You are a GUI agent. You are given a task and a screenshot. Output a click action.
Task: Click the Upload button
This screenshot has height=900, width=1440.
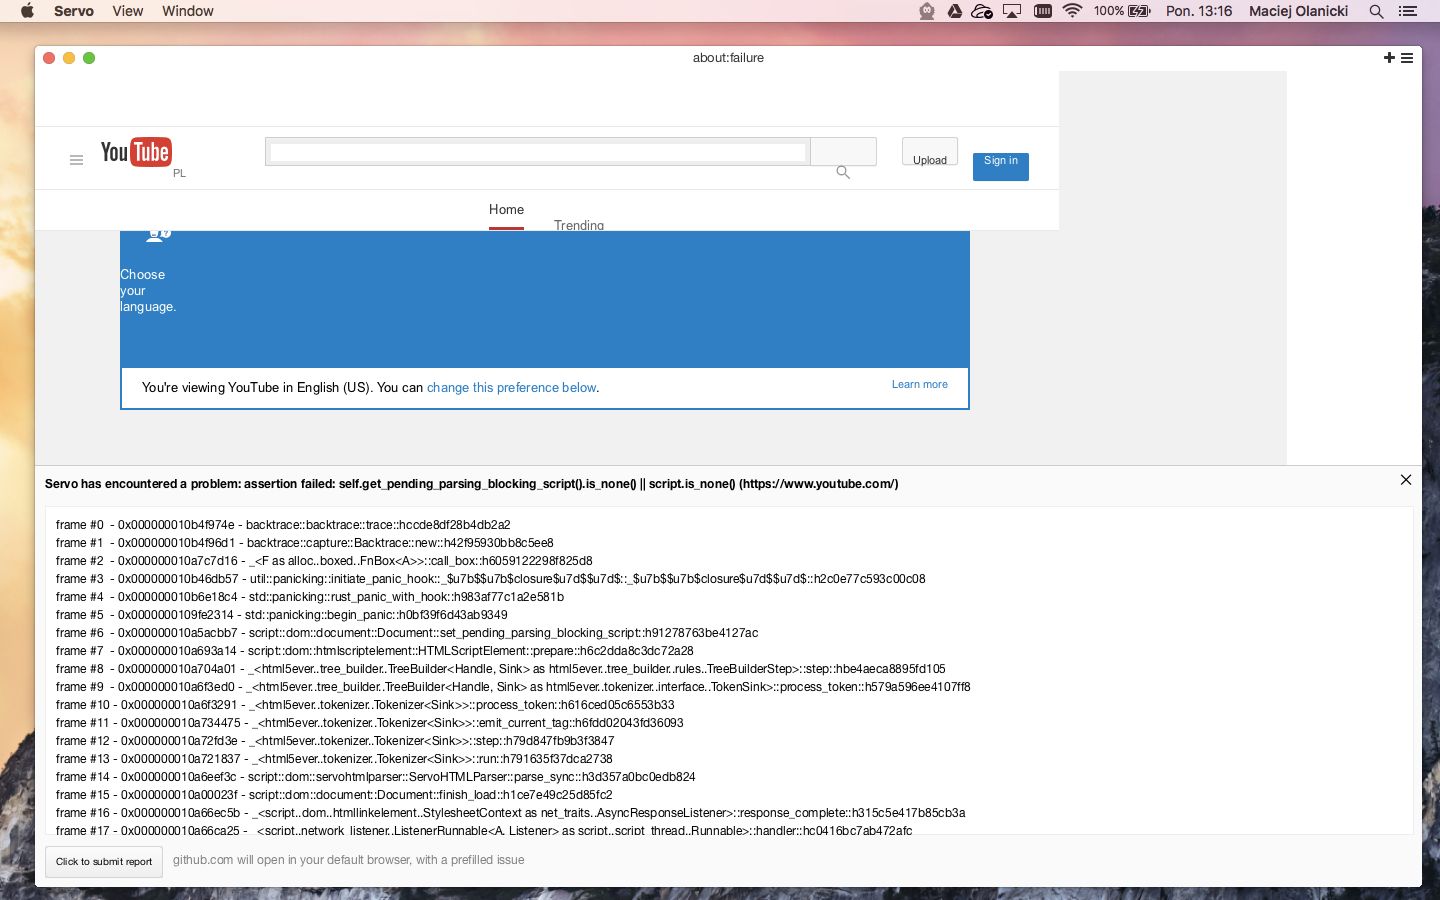[930, 152]
